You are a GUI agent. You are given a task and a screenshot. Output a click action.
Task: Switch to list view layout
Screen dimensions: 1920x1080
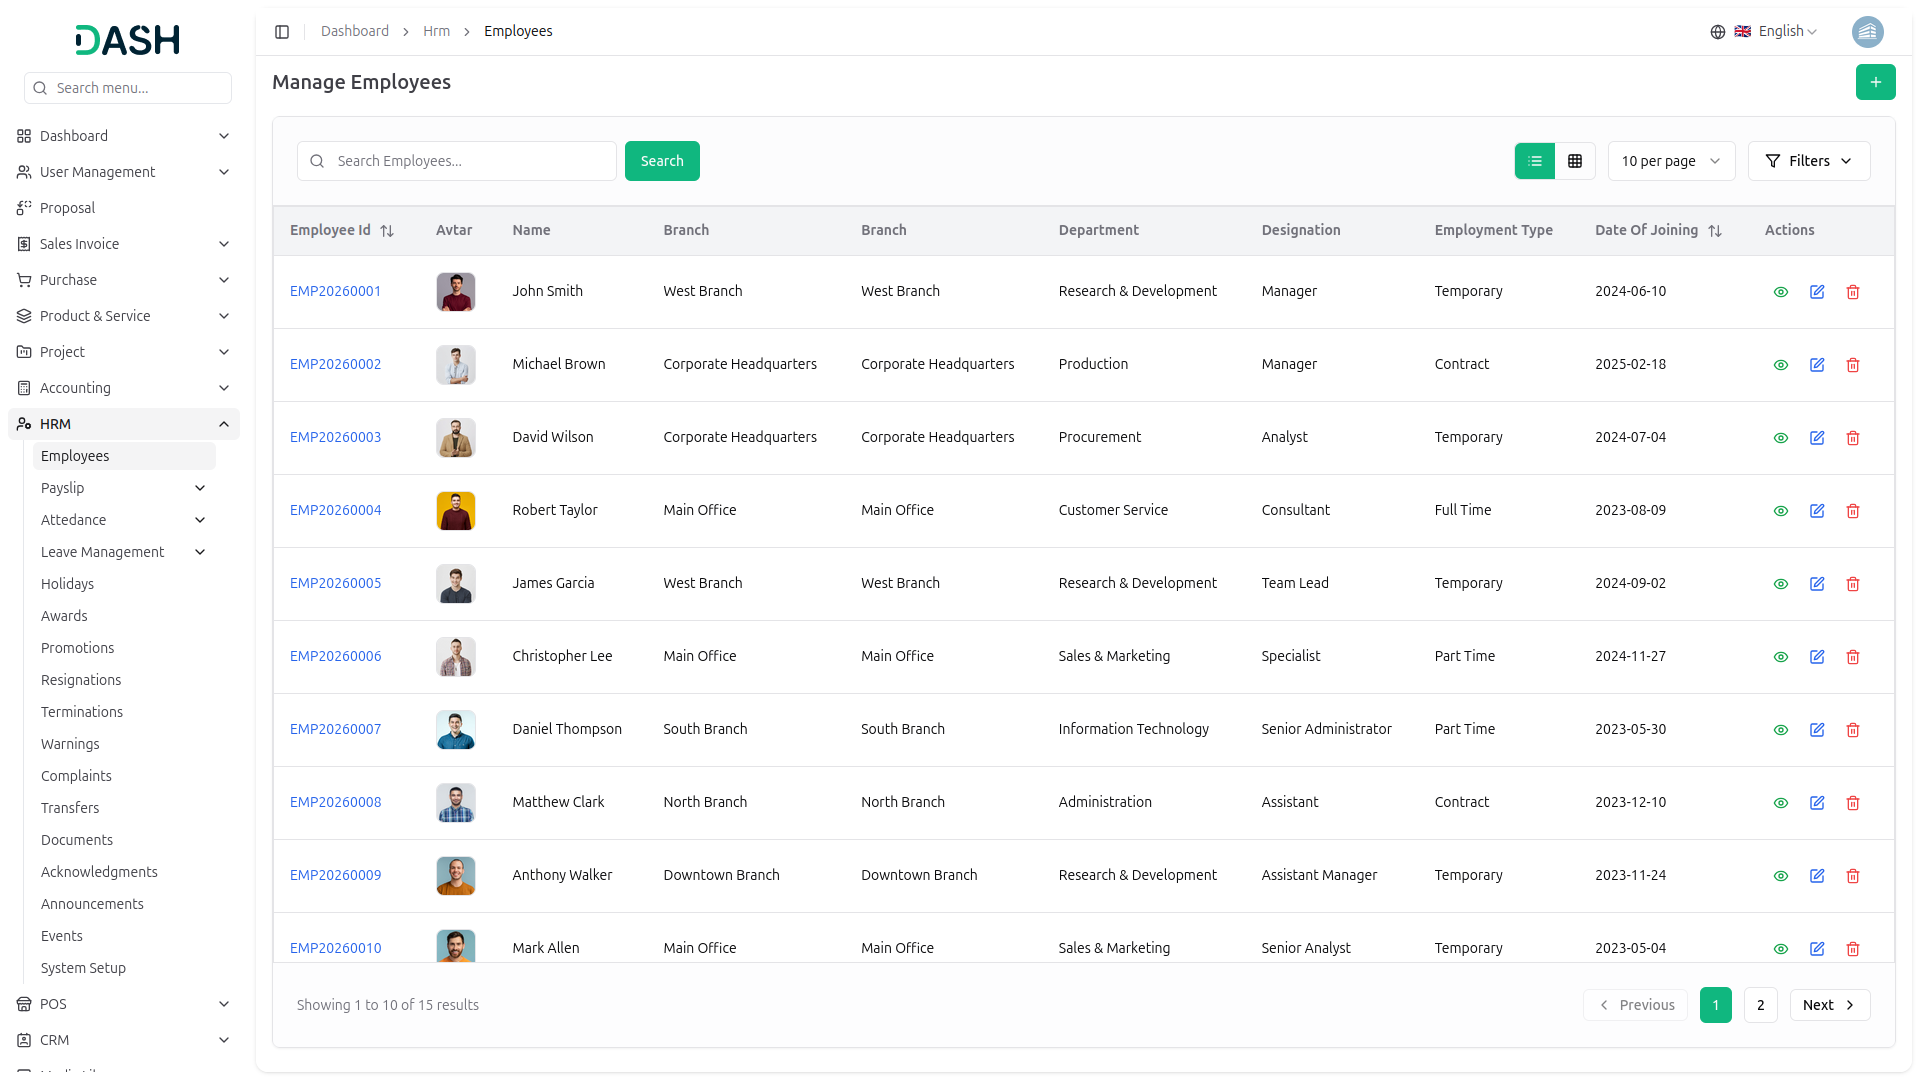[x=1535, y=161]
